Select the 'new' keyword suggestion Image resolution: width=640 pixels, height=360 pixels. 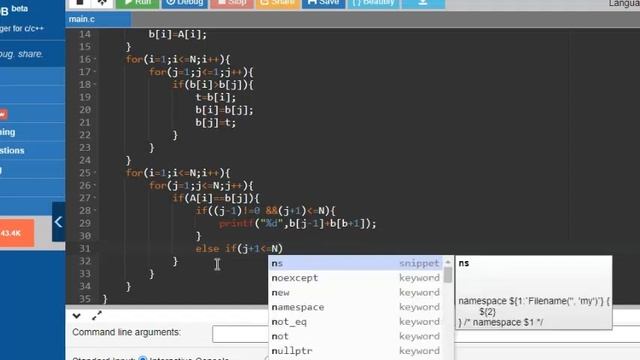pyautogui.click(x=356, y=293)
